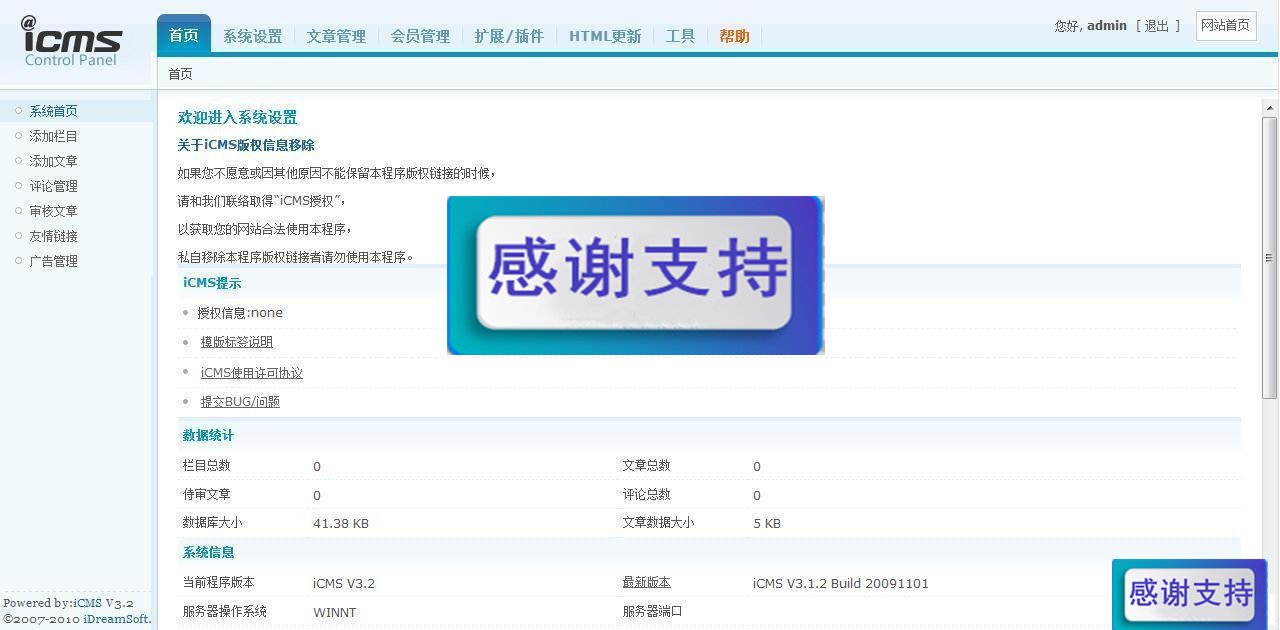Select 系统首页 in the sidebar
Image resolution: width=1280 pixels, height=630 pixels.
[x=54, y=111]
